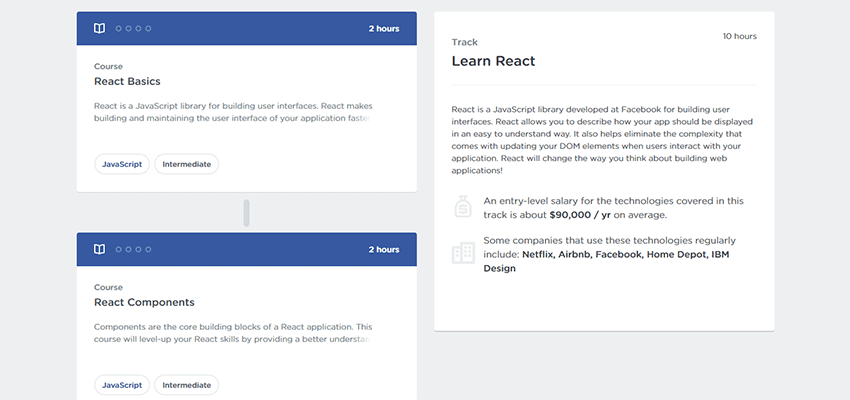Click the 2 hours label on React Components

coord(383,249)
